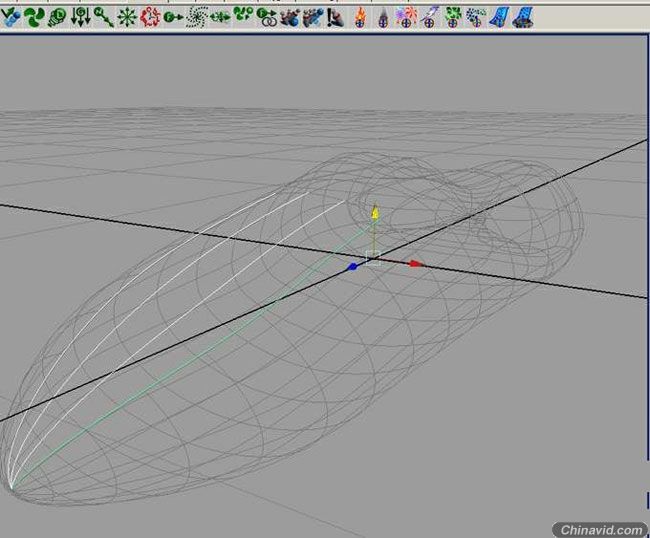Click the blue cloth on base icon
650x538 pixels.
point(523,17)
